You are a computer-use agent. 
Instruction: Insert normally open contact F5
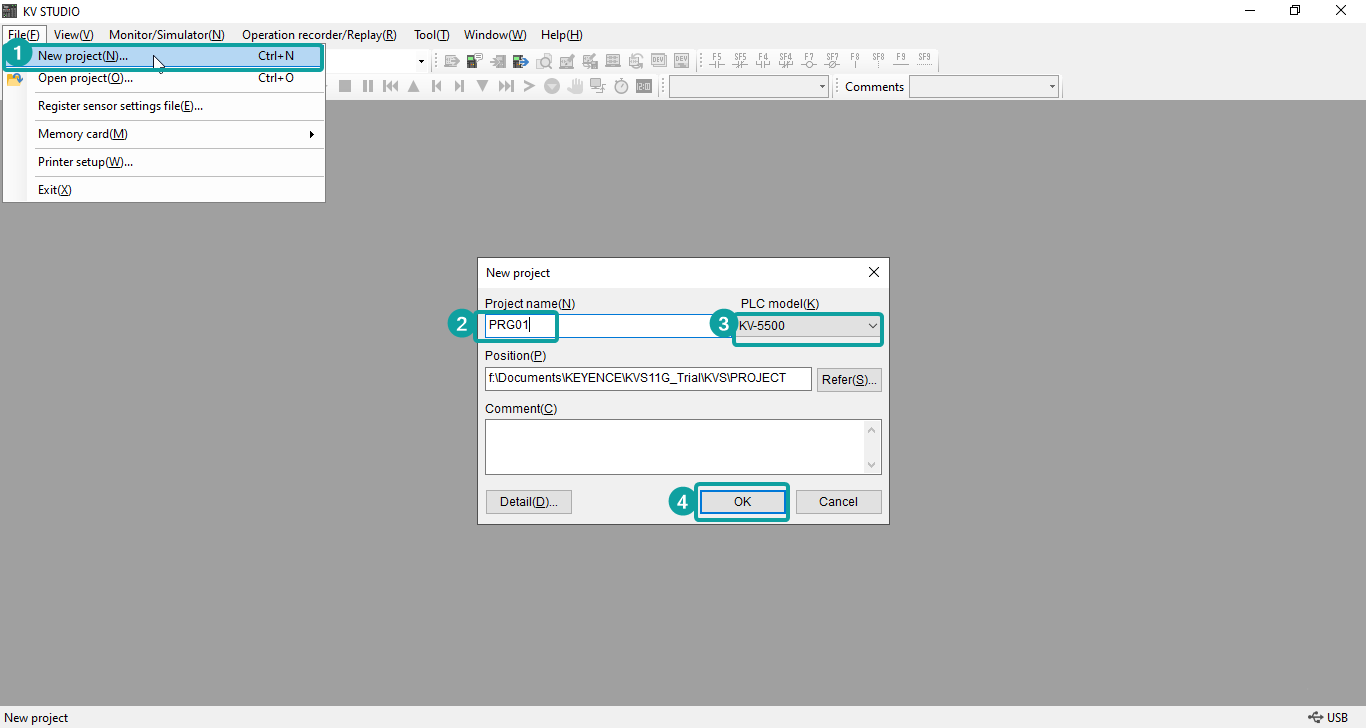click(x=716, y=60)
